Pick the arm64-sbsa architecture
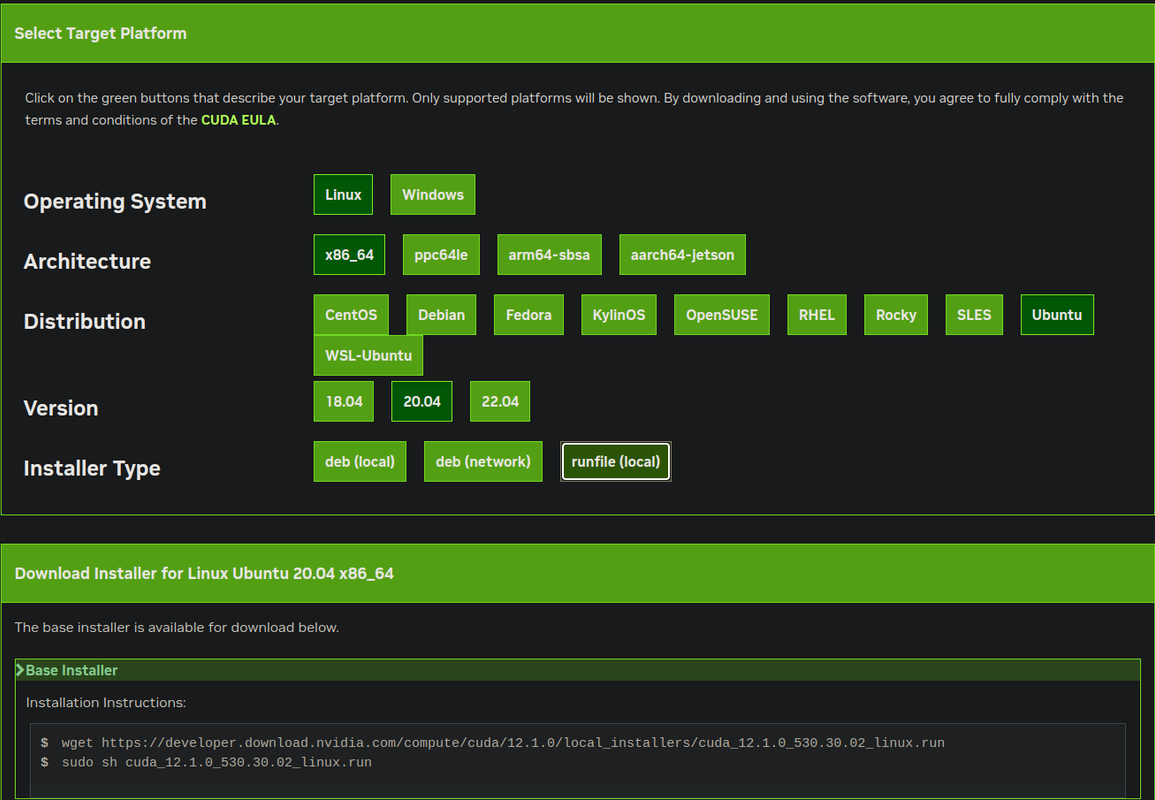This screenshot has height=800, width=1155. point(549,254)
